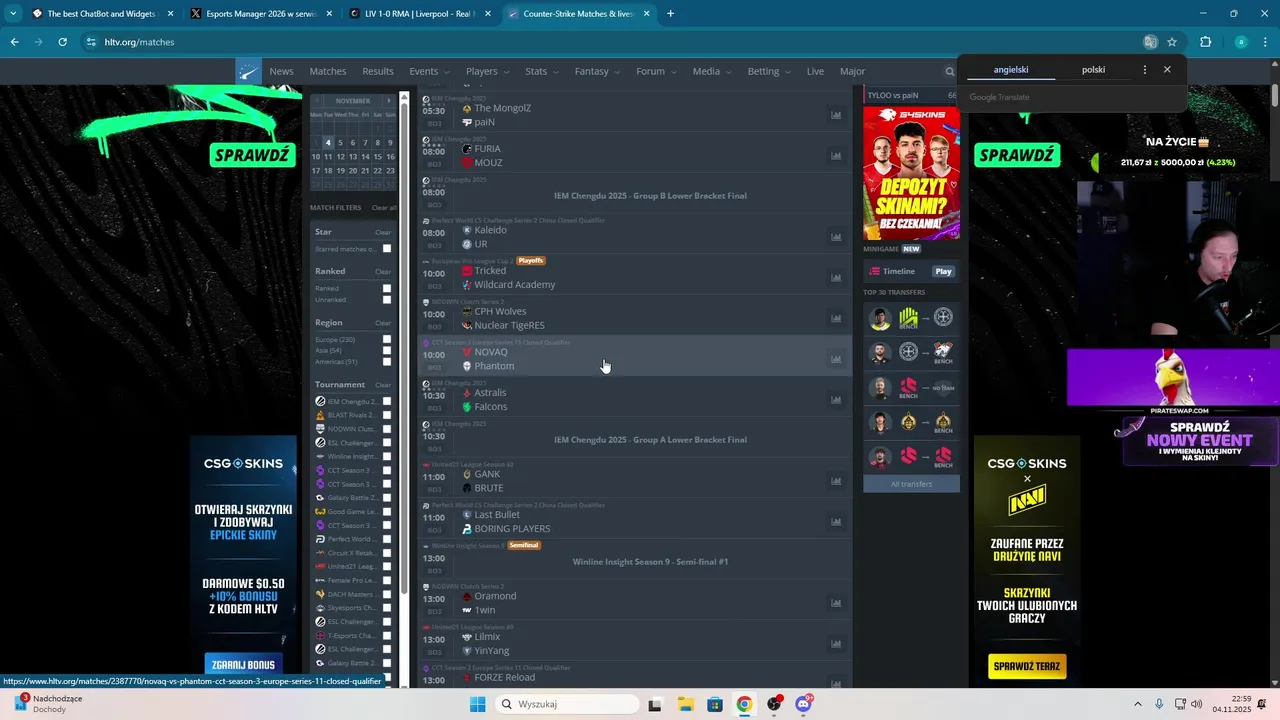Click SPRAWDŹ TERAZ ad button

1027,666
